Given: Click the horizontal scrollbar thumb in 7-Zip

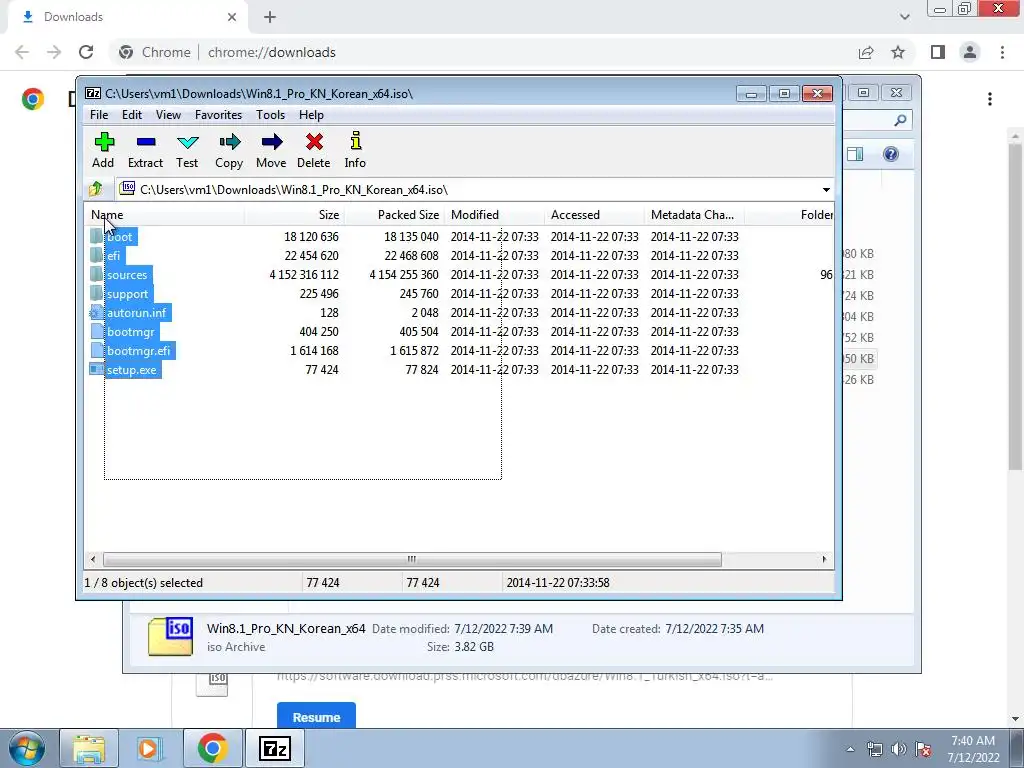Looking at the screenshot, I should coord(412,559).
